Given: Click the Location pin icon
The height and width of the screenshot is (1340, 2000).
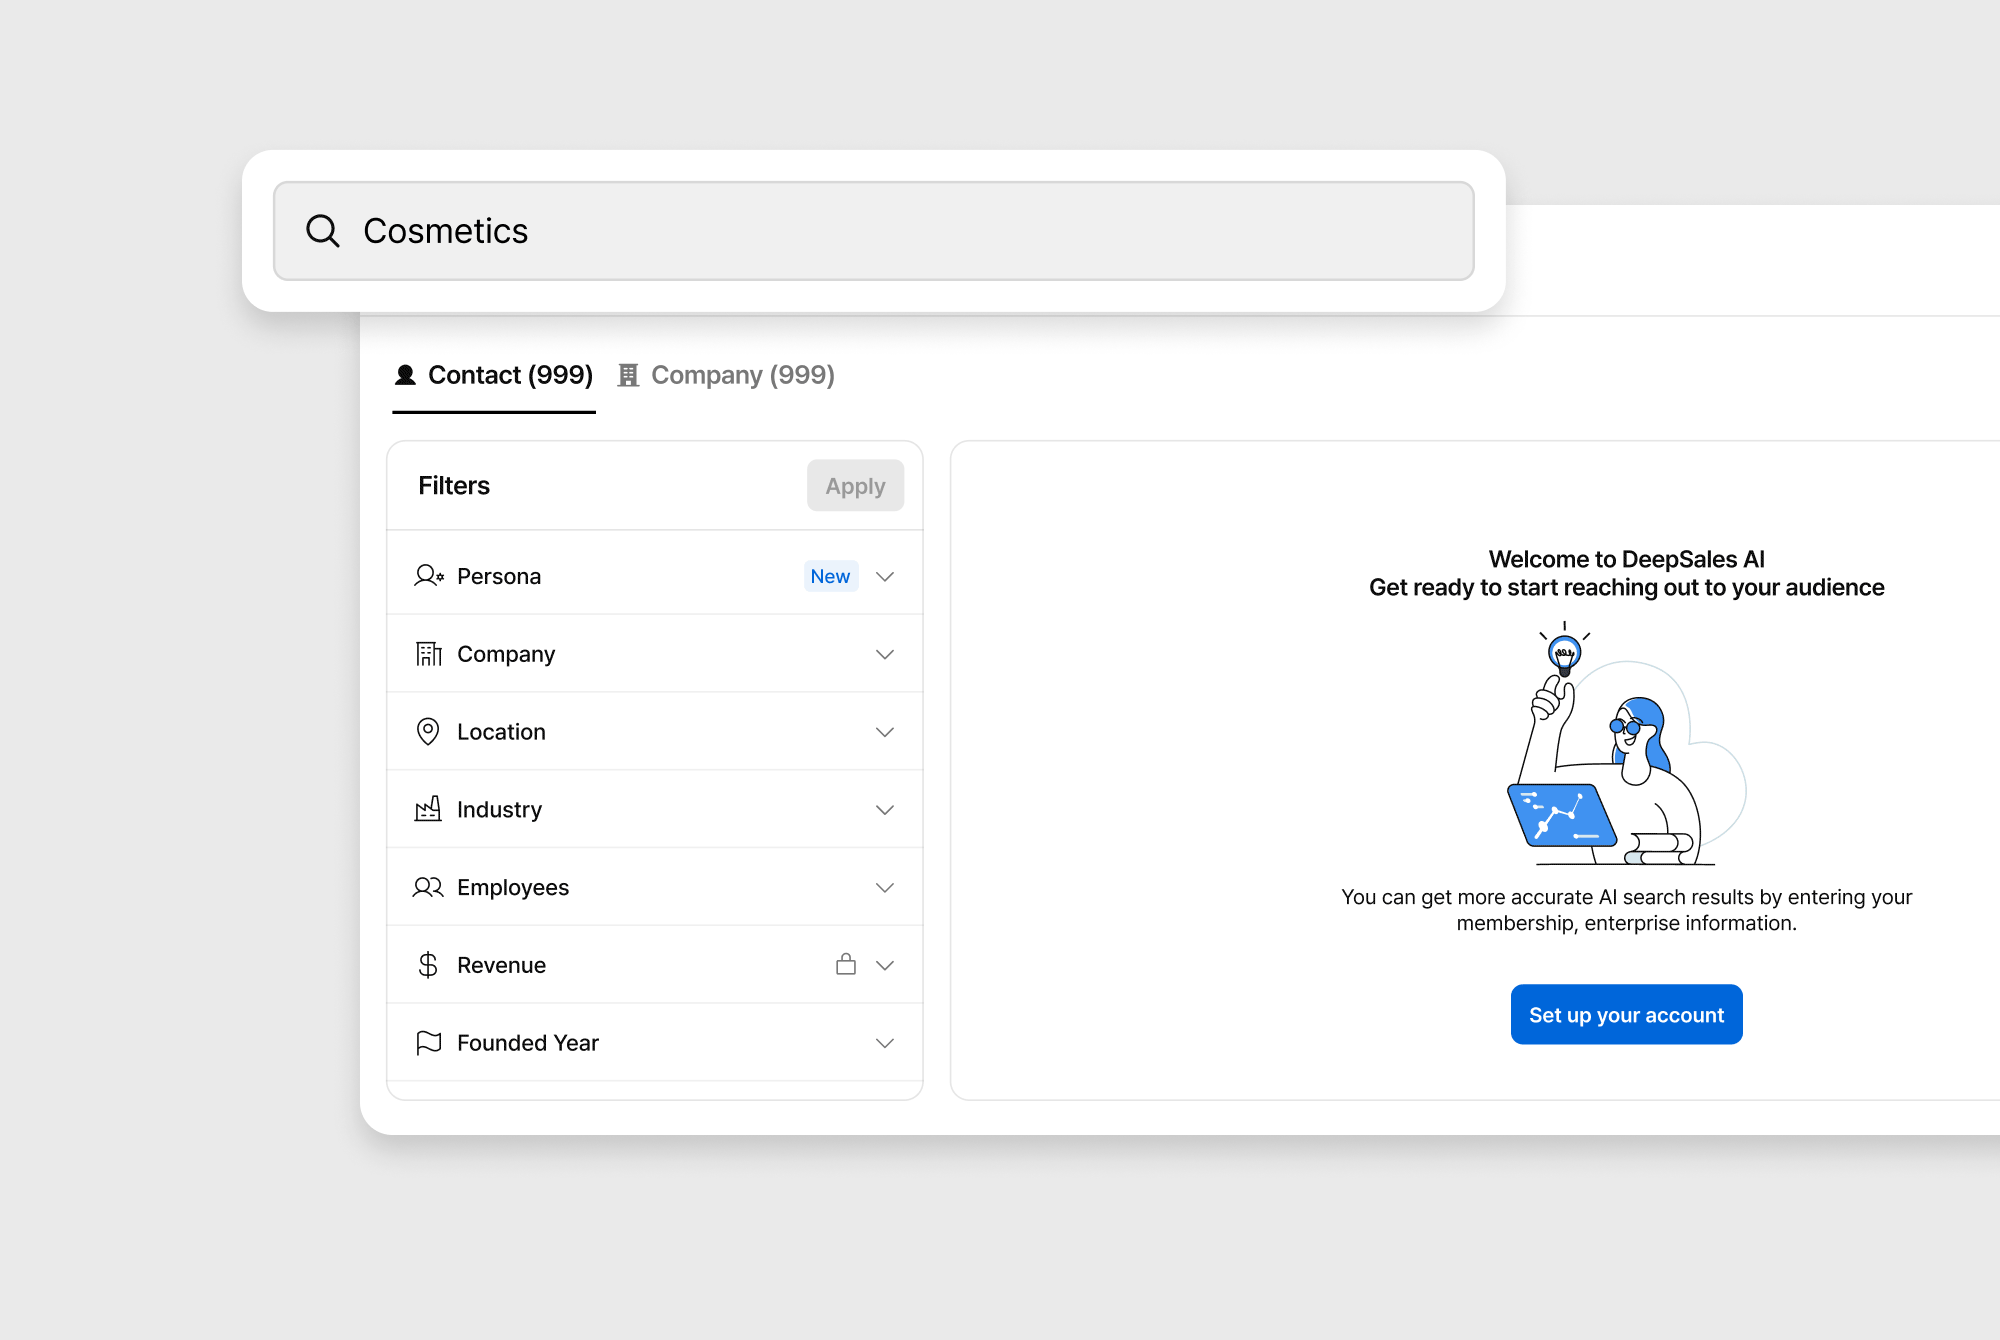Looking at the screenshot, I should coord(428,732).
